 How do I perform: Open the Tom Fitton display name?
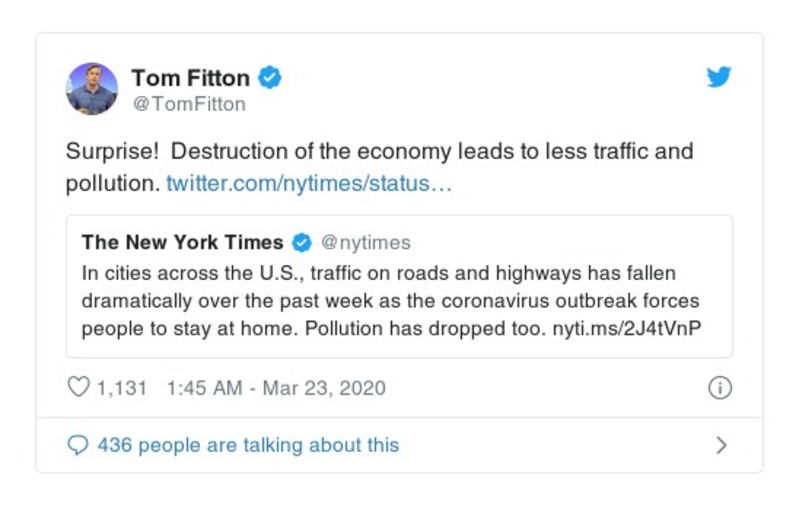[x=190, y=77]
